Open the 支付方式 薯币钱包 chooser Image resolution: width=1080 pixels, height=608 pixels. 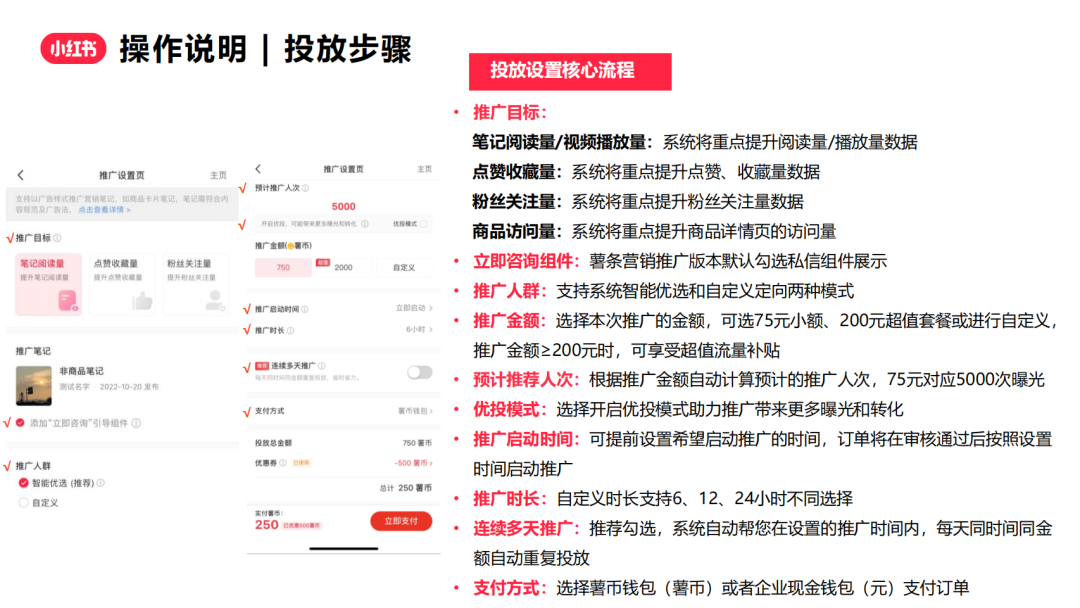coord(343,411)
